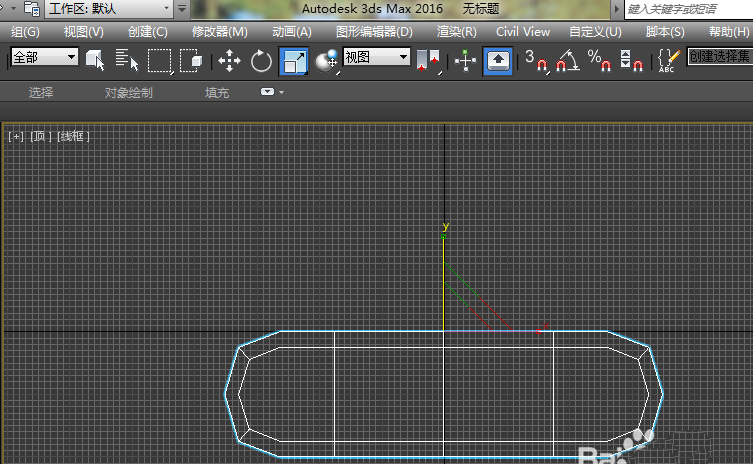Click the Select and Place tool
This screenshot has width=753, height=464.
tap(327, 60)
